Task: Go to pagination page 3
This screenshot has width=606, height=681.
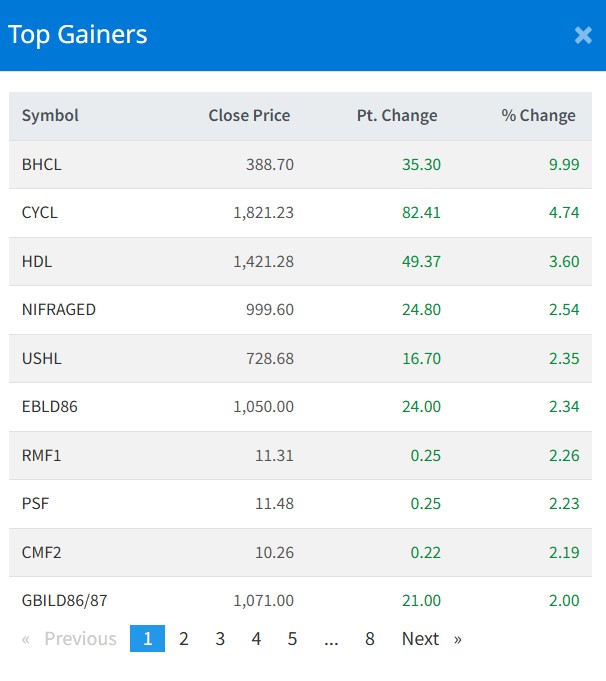Action: point(220,638)
